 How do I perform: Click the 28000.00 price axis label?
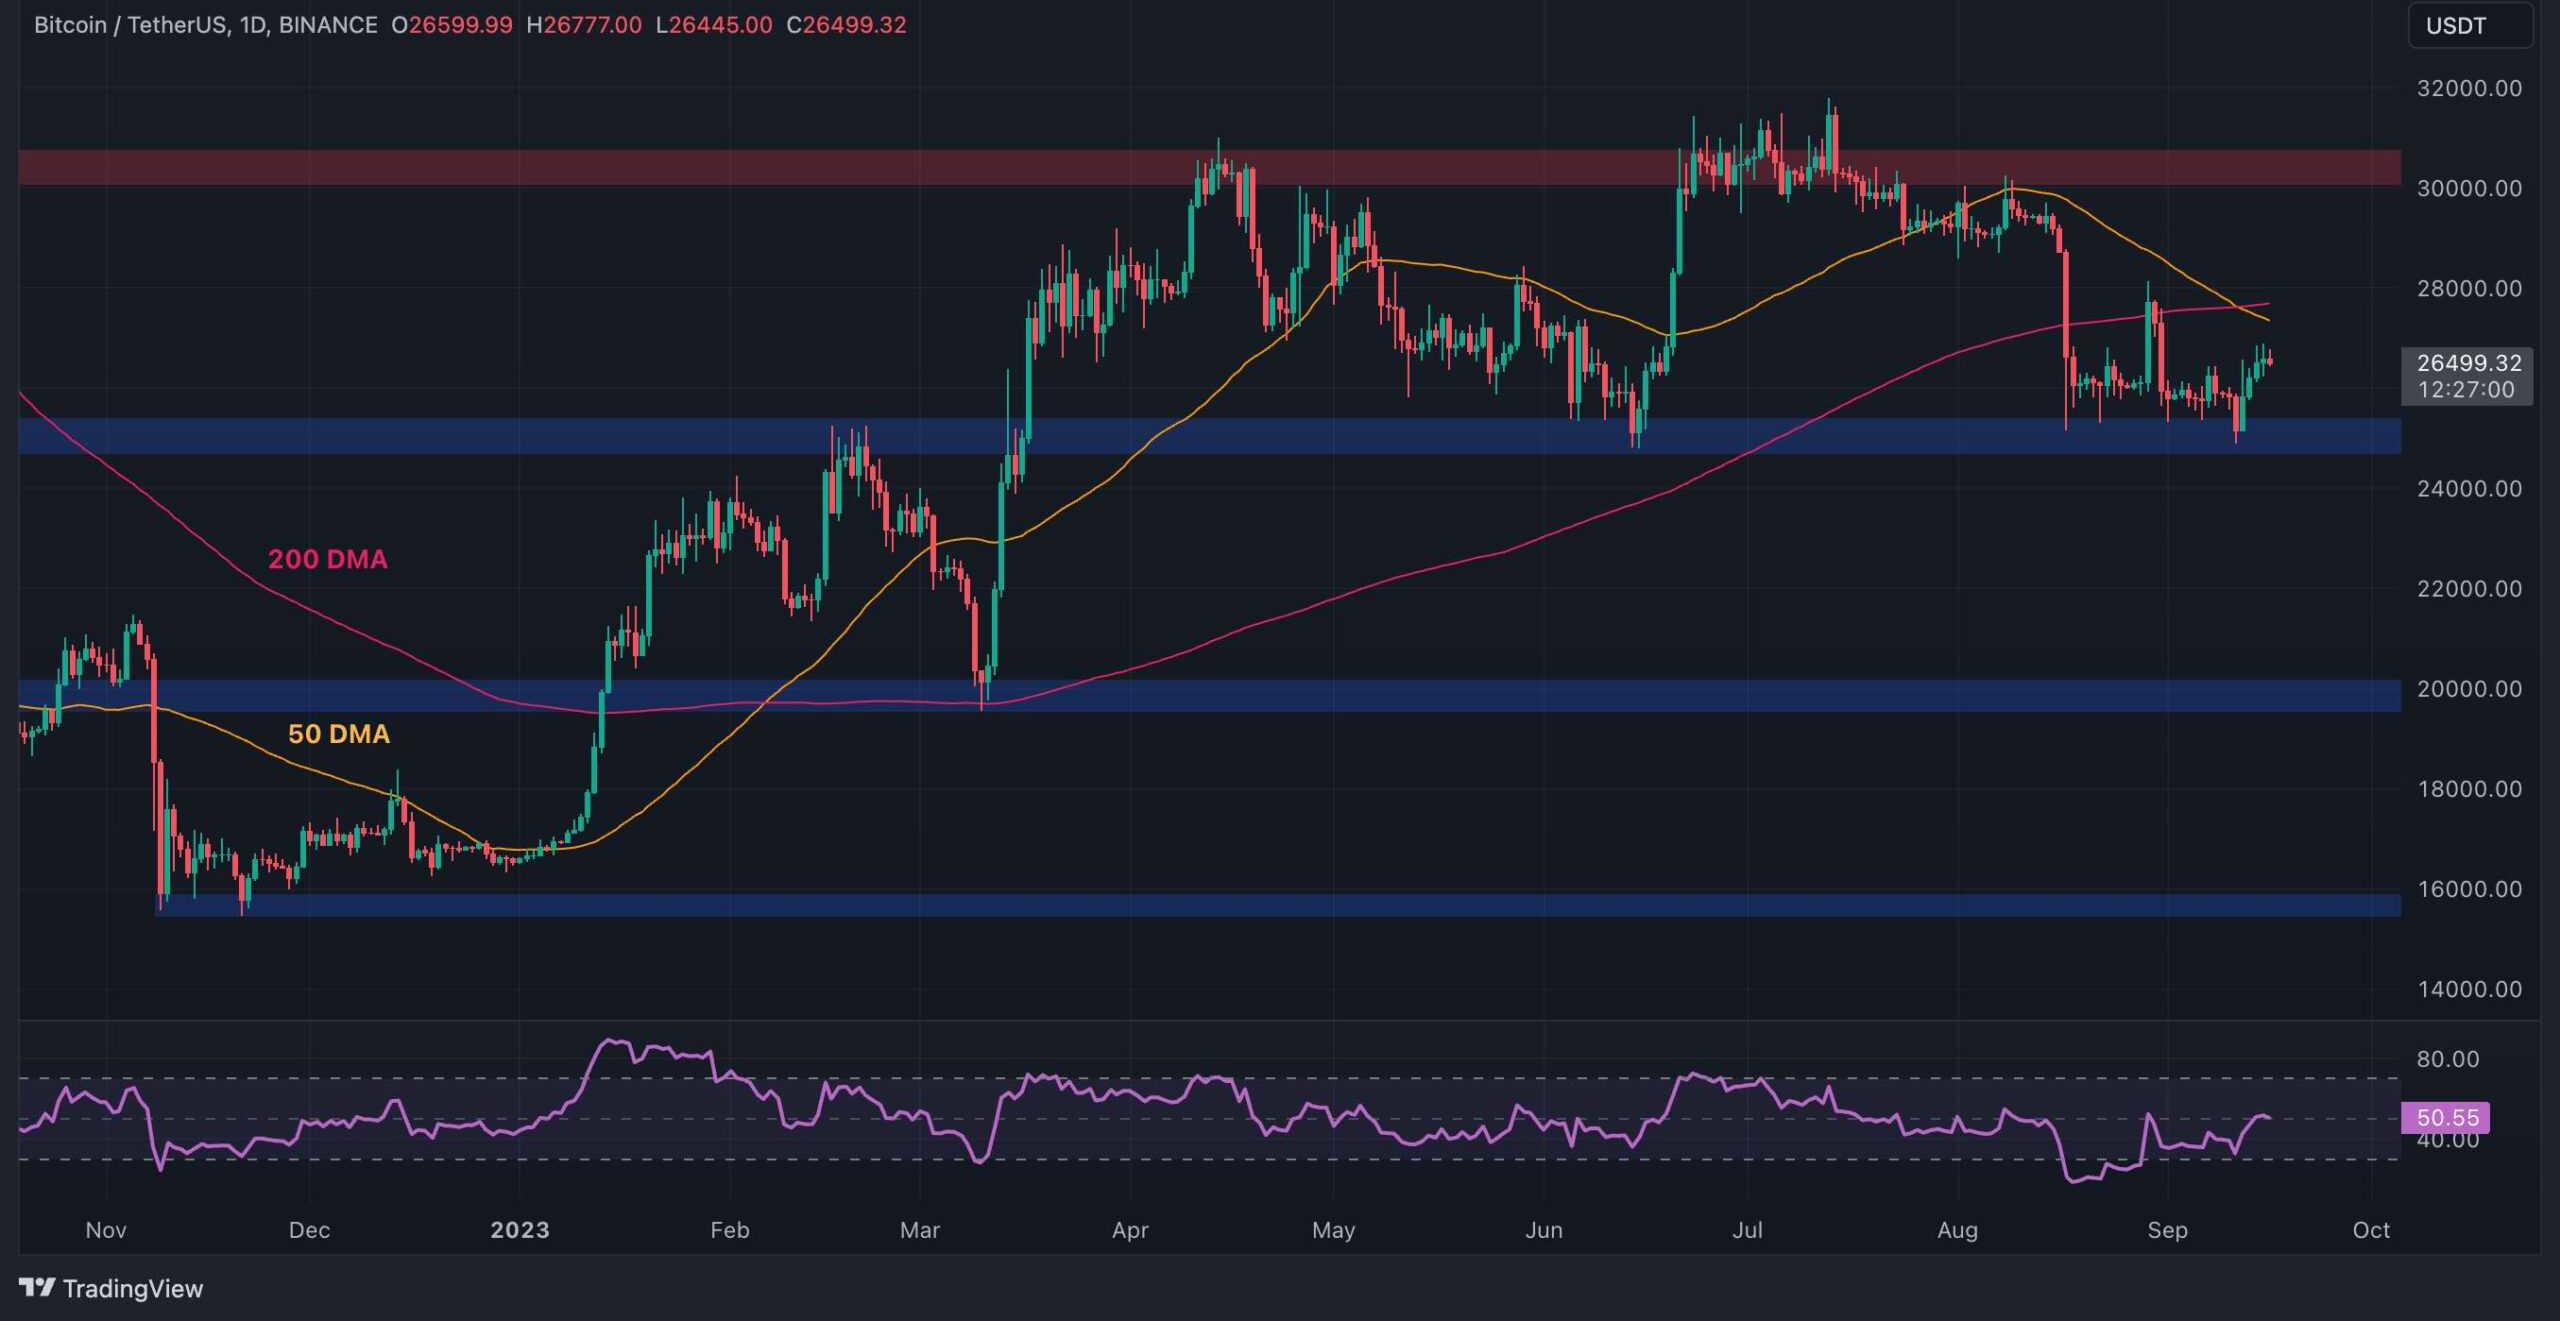pyautogui.click(x=2469, y=288)
